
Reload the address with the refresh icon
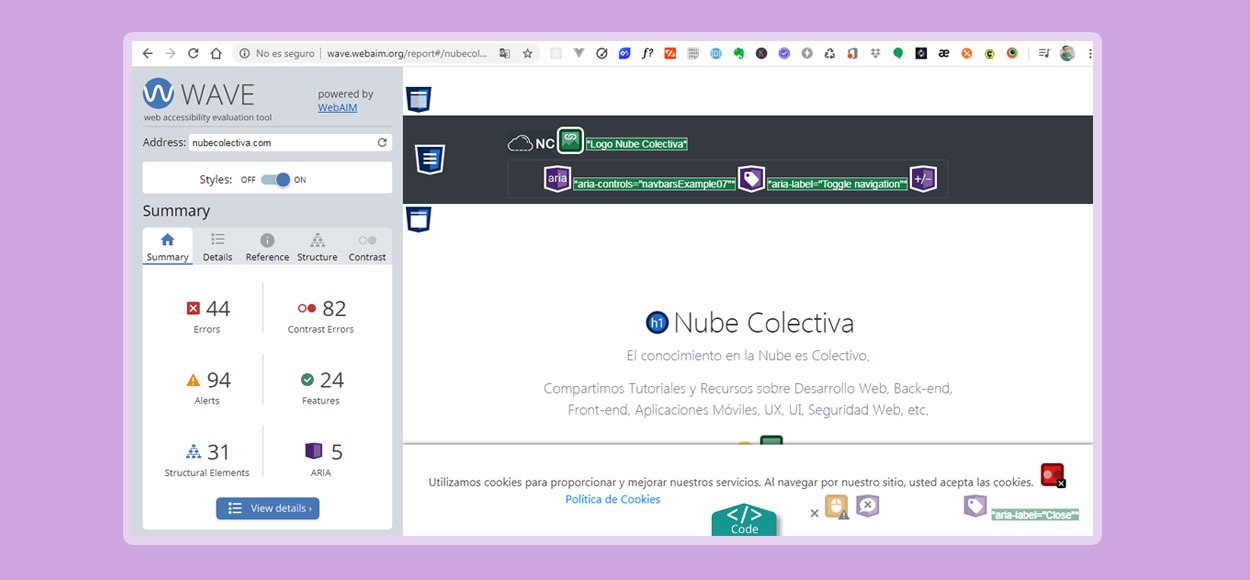[x=382, y=143]
